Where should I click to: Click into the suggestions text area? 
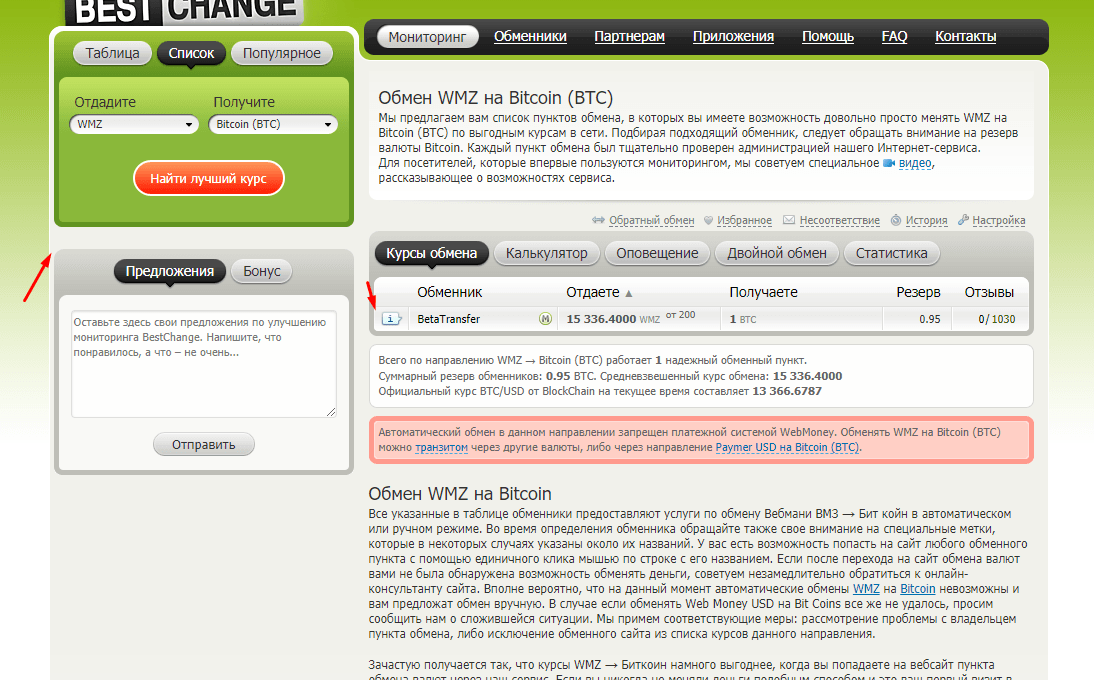click(203, 364)
